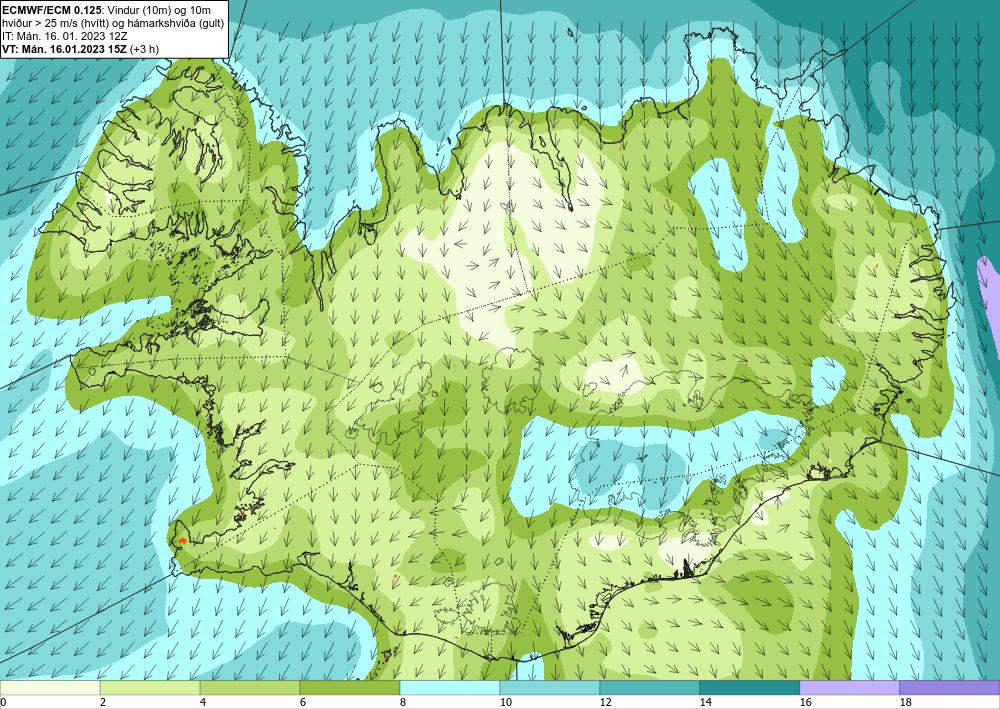Click the IT: Mán. 16. 01. 2023 12Z line
1000x709 pixels.
[x=65, y=36]
